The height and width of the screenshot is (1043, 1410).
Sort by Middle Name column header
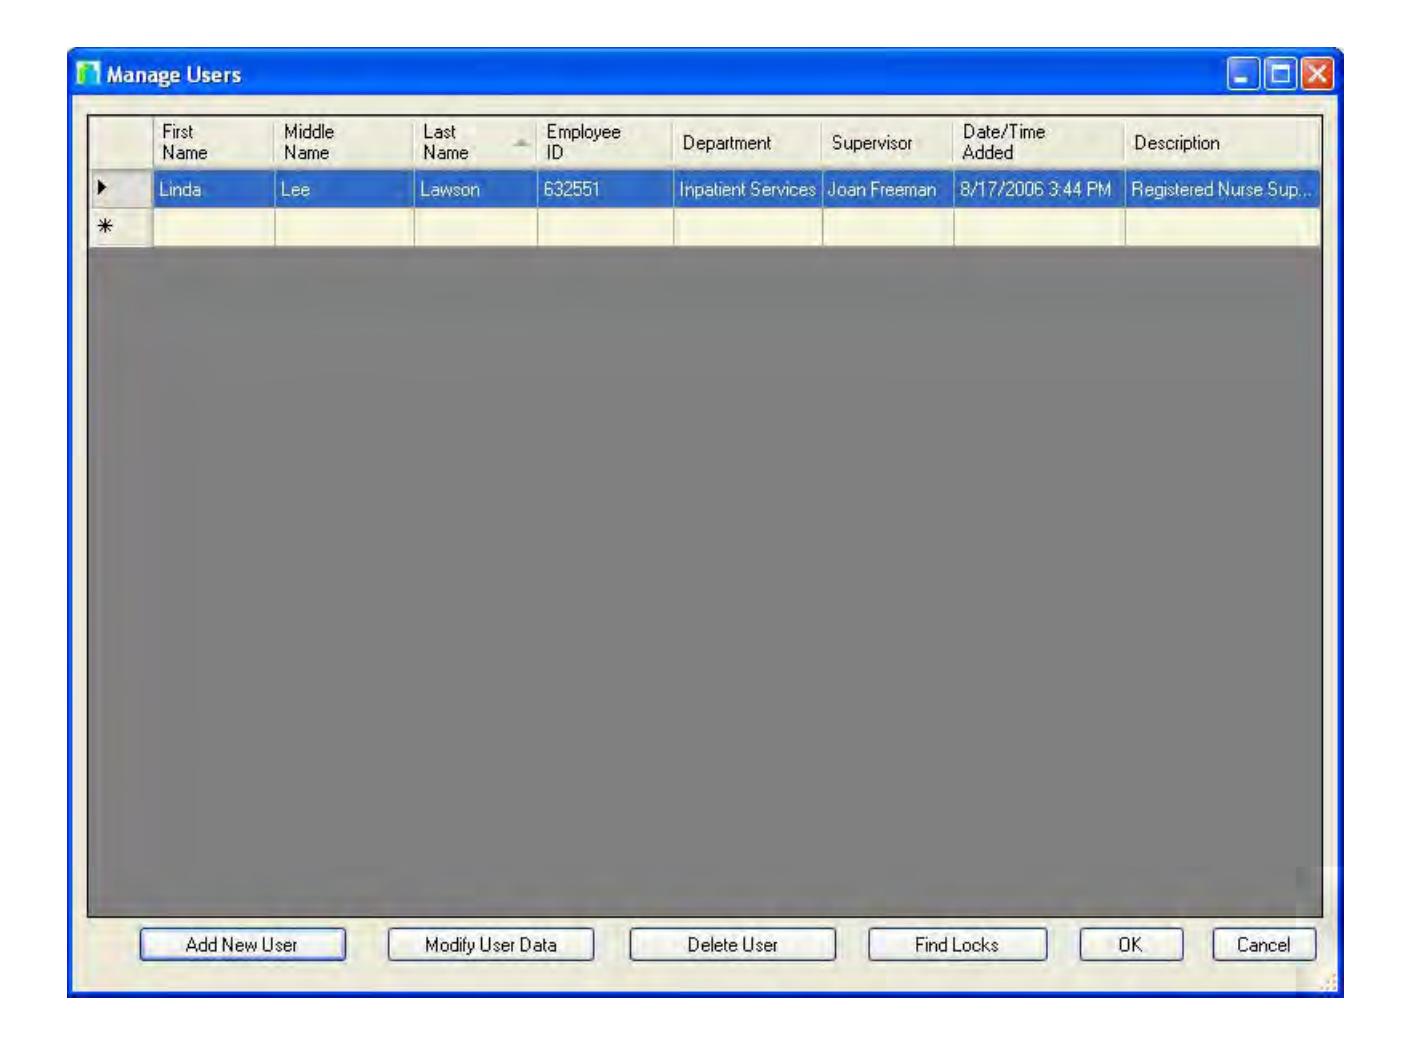344,143
